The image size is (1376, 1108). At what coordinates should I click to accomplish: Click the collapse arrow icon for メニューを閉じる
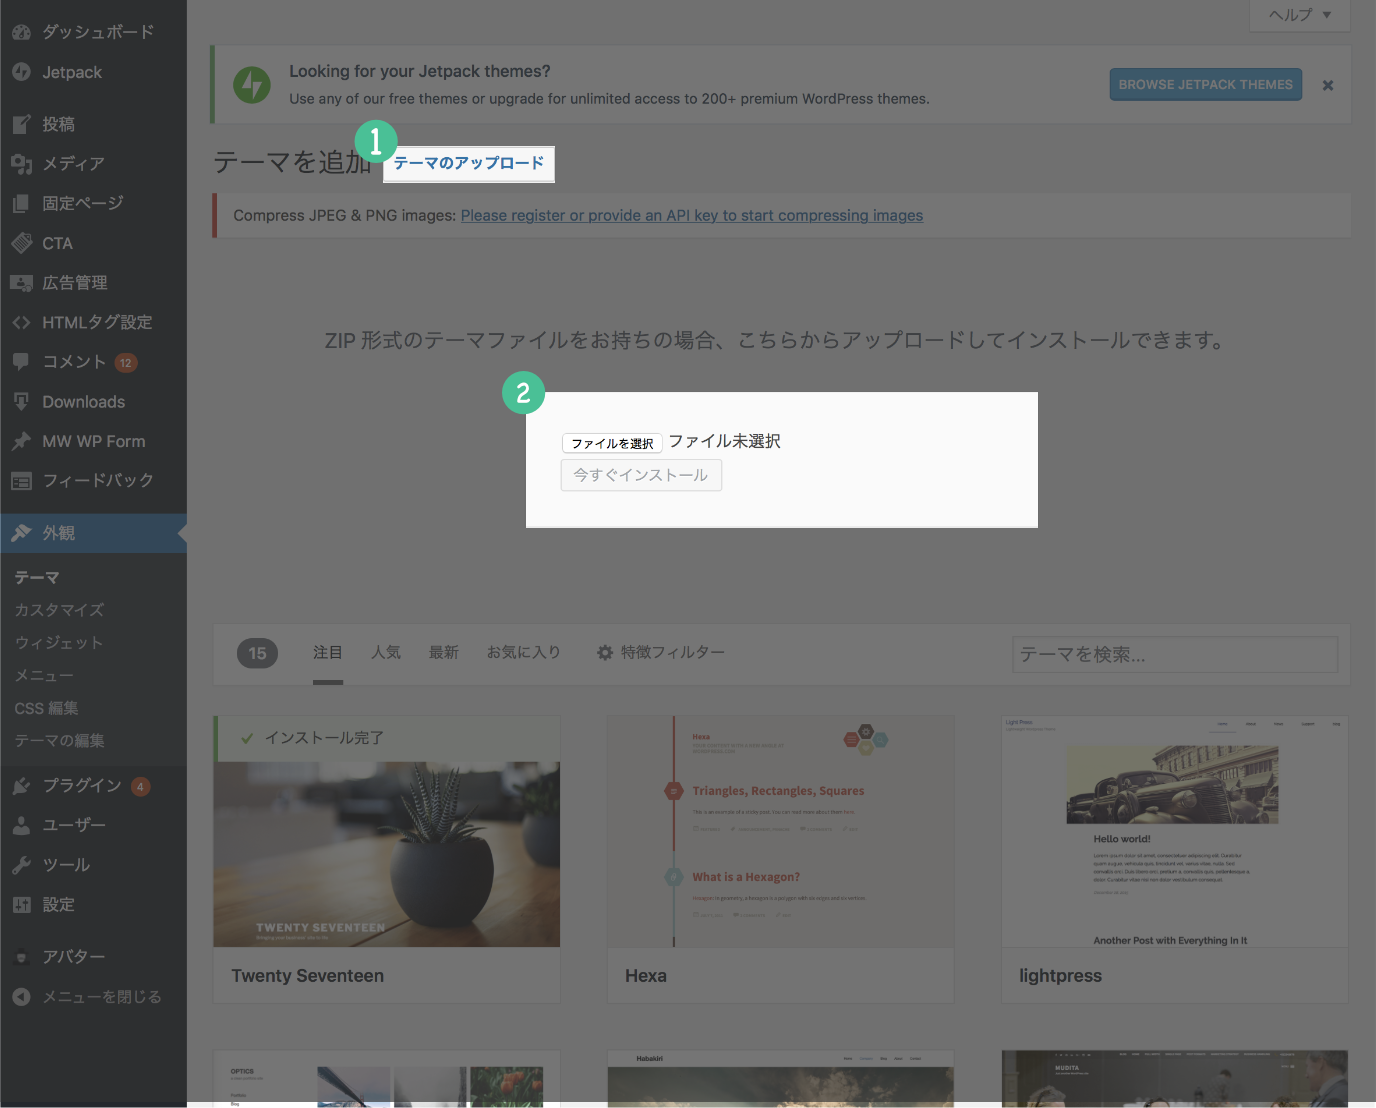tap(21, 997)
